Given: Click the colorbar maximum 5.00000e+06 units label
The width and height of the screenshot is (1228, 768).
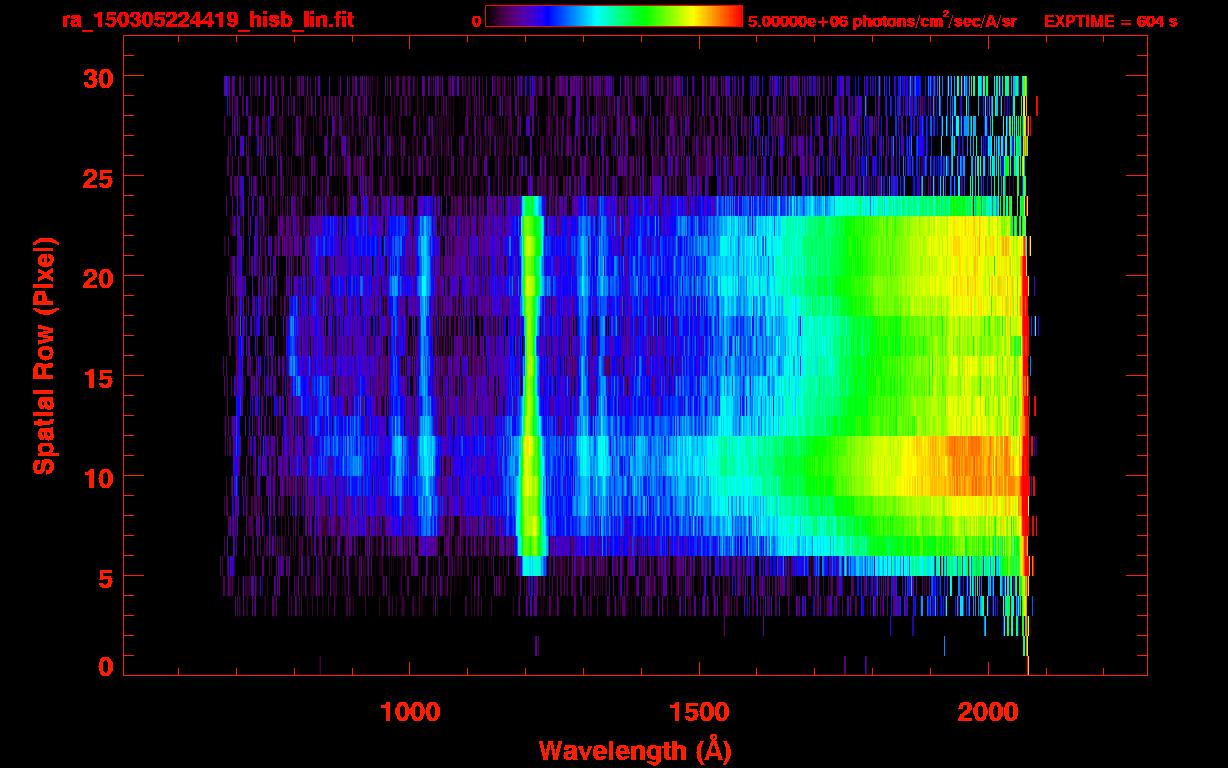Looking at the screenshot, I should pyautogui.click(x=882, y=20).
